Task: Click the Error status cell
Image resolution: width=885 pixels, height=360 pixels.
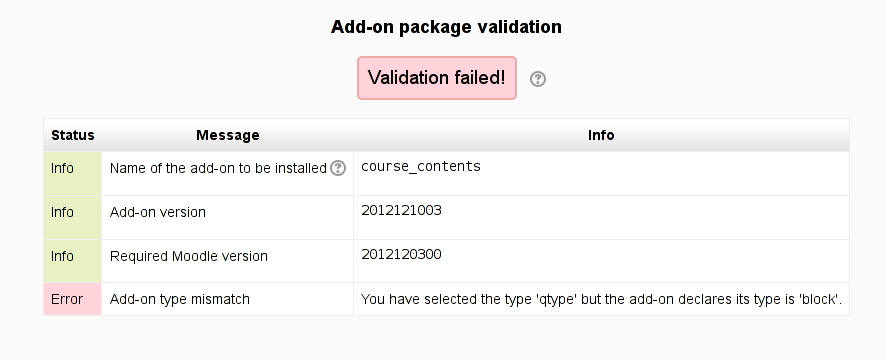Action: point(72,299)
